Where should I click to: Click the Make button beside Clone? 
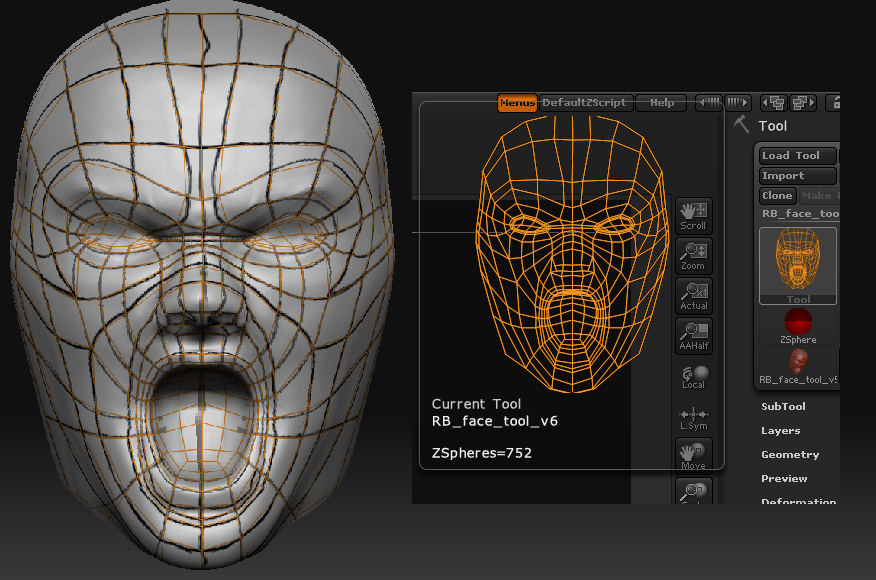[x=819, y=196]
